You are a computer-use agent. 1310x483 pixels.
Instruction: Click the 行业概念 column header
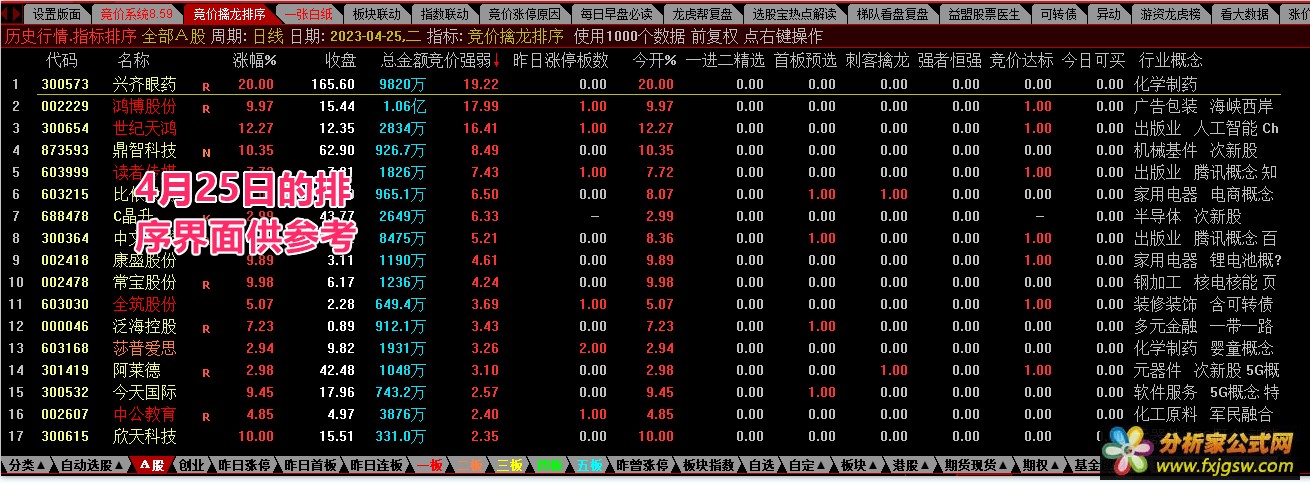tap(1172, 60)
